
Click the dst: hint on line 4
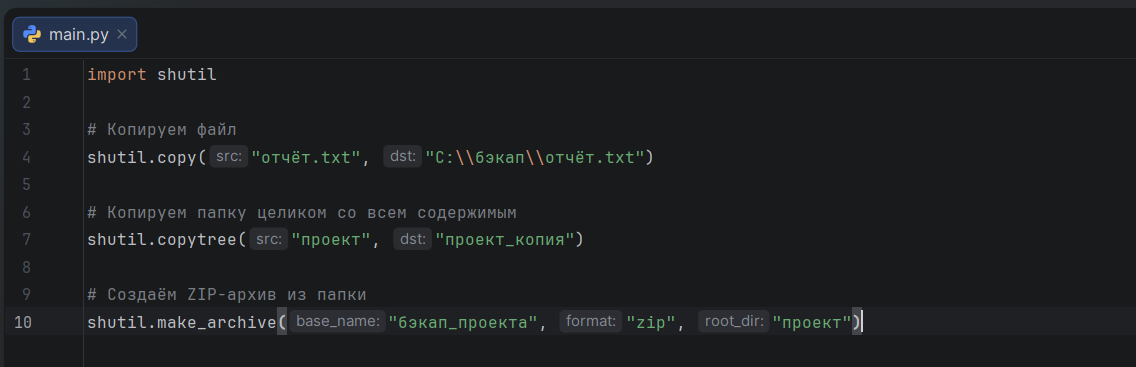(402, 156)
